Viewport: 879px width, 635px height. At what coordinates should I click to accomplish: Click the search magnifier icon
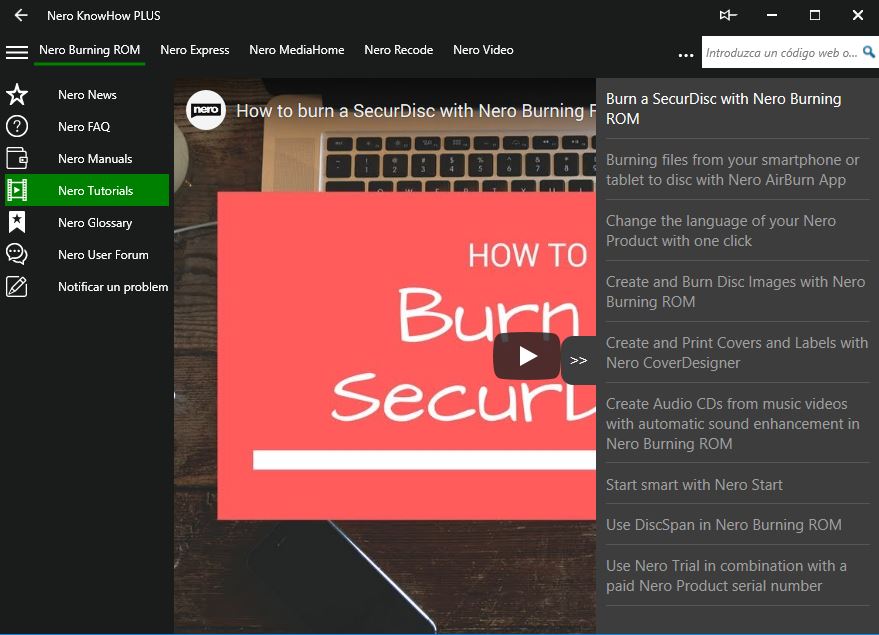[x=868, y=52]
